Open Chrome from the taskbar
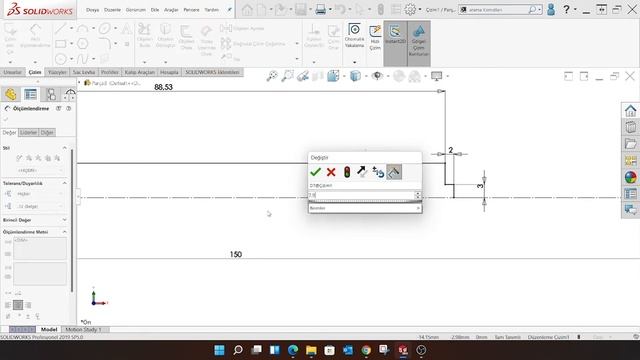 tap(366, 350)
